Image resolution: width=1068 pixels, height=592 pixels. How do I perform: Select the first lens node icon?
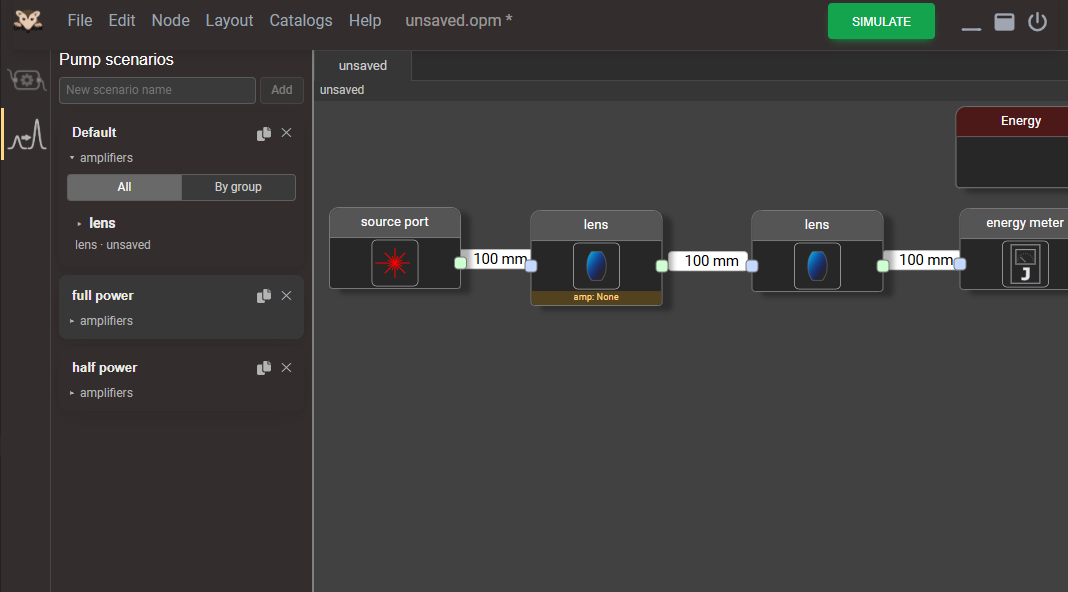tap(596, 266)
